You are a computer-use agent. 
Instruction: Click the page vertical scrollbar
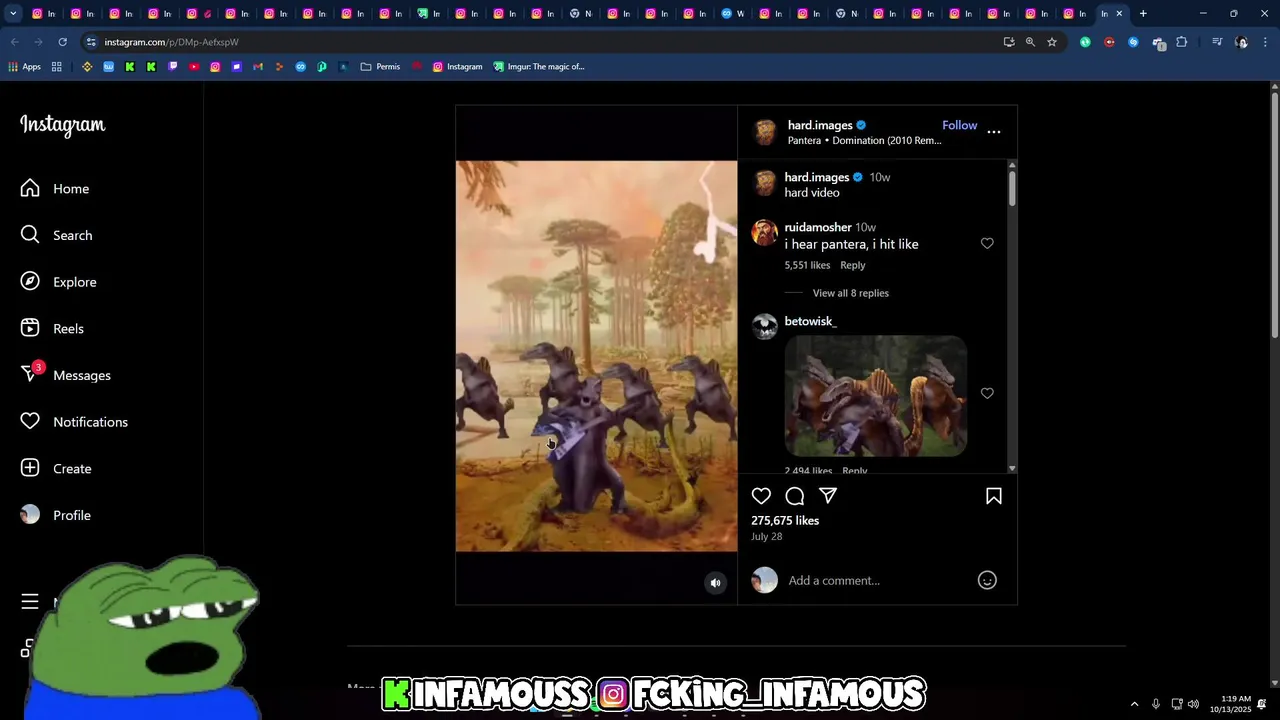pos(1274,215)
